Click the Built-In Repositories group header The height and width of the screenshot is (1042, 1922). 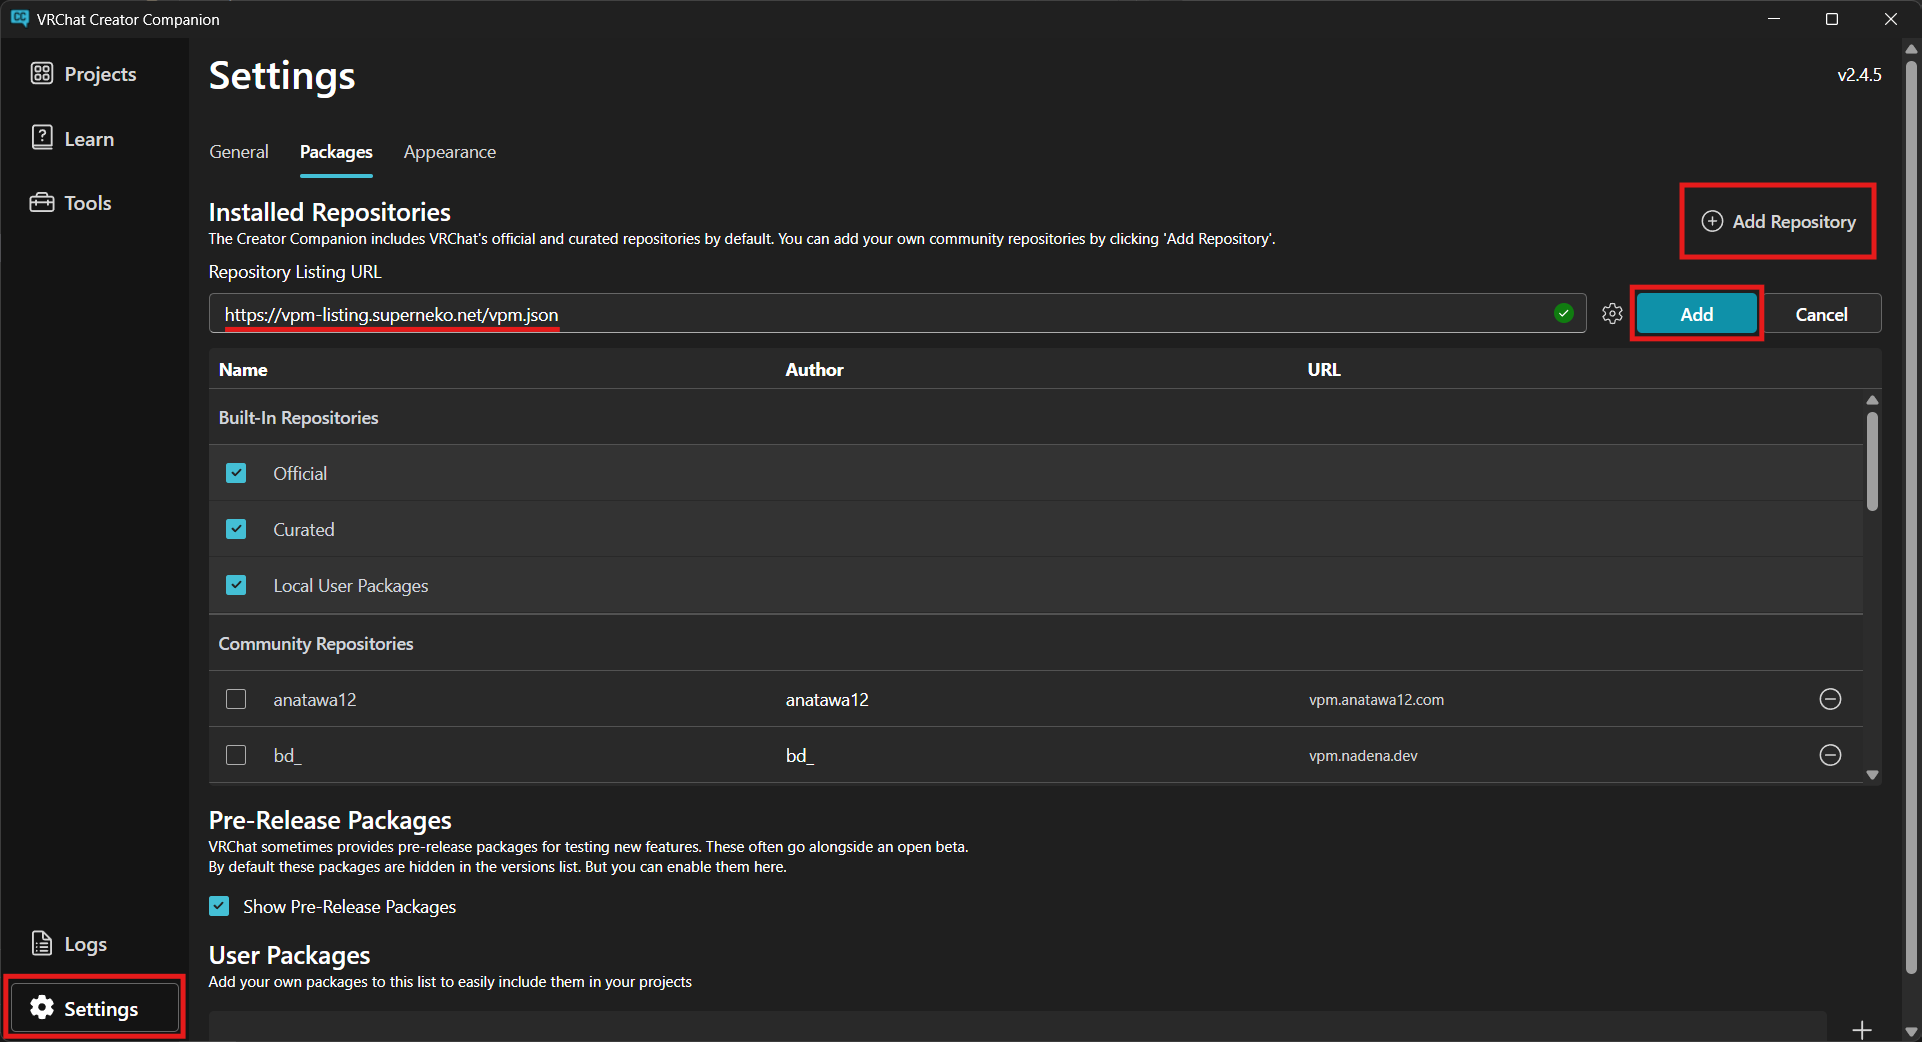tap(298, 418)
